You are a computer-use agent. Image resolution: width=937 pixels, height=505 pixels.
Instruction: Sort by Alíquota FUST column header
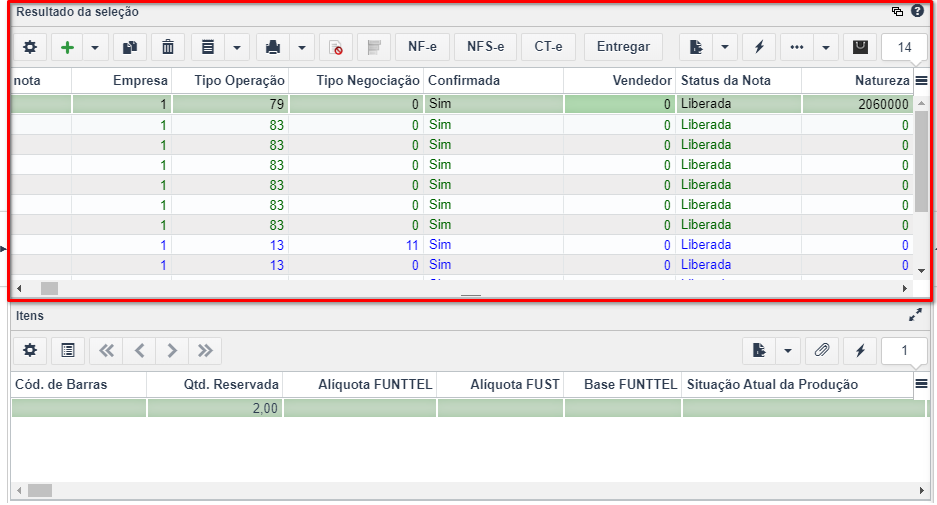click(x=500, y=384)
